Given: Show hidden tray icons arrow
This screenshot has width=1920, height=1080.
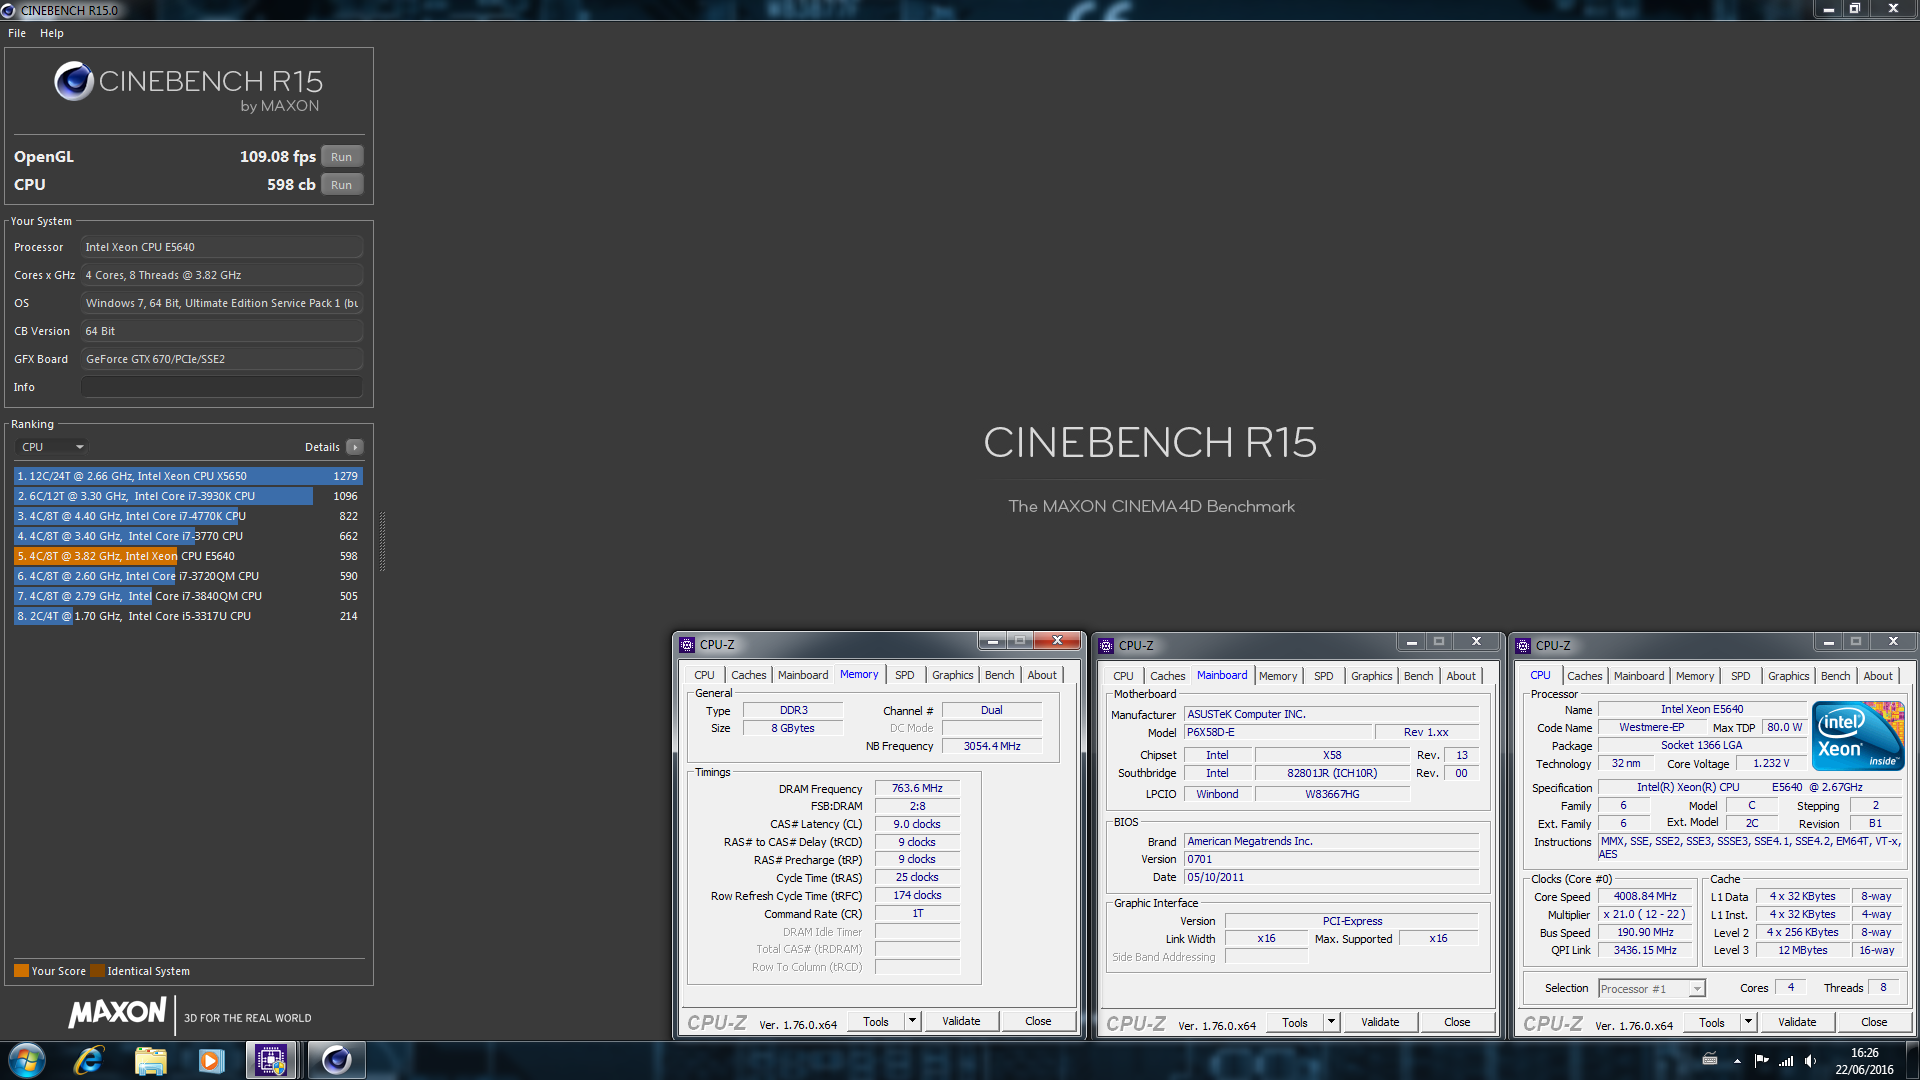Looking at the screenshot, I should [x=1737, y=1061].
